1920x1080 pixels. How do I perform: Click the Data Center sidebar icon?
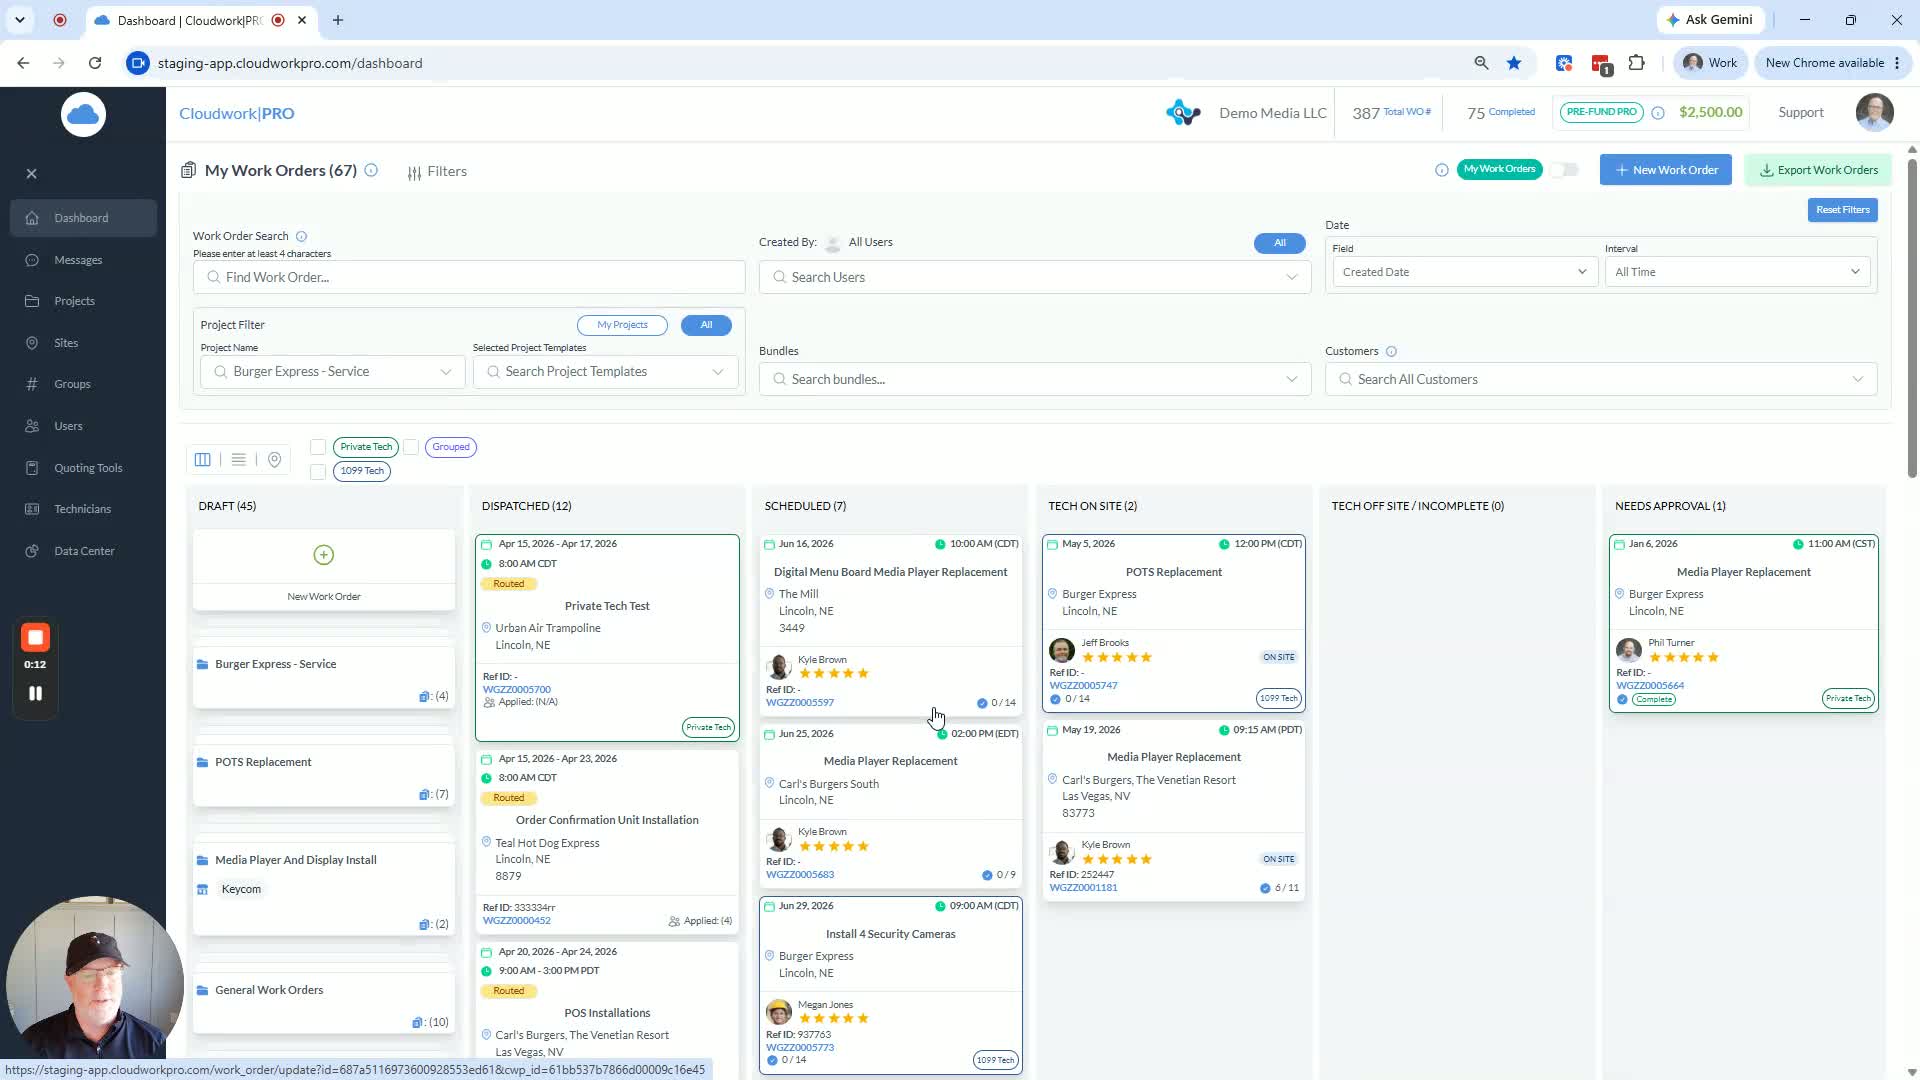coord(32,551)
